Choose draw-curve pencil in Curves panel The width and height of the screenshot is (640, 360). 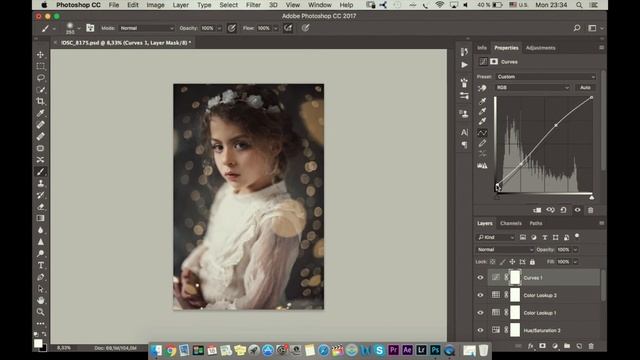(x=482, y=143)
